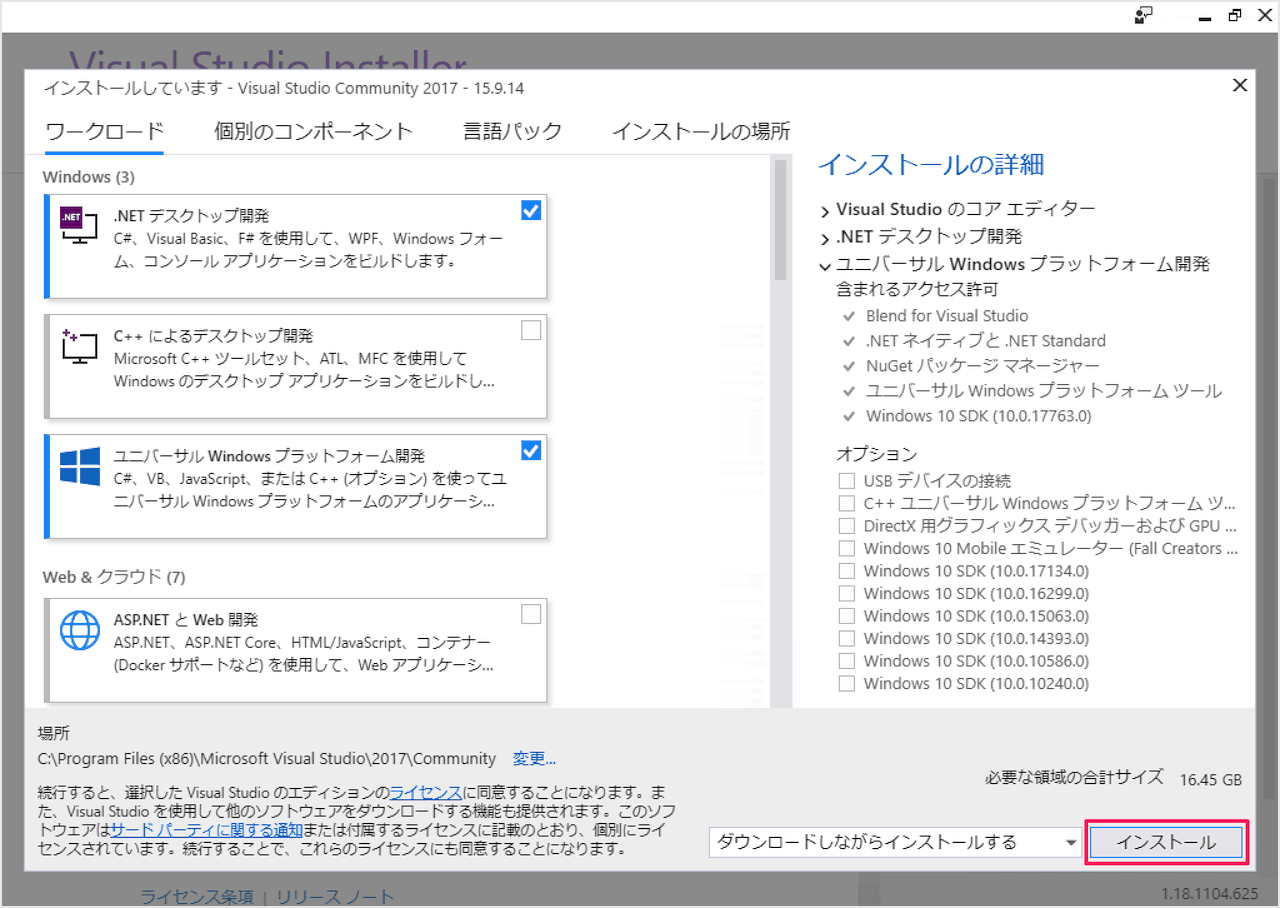Expand .NET デスクトップ開発 in install details

pos(825,239)
